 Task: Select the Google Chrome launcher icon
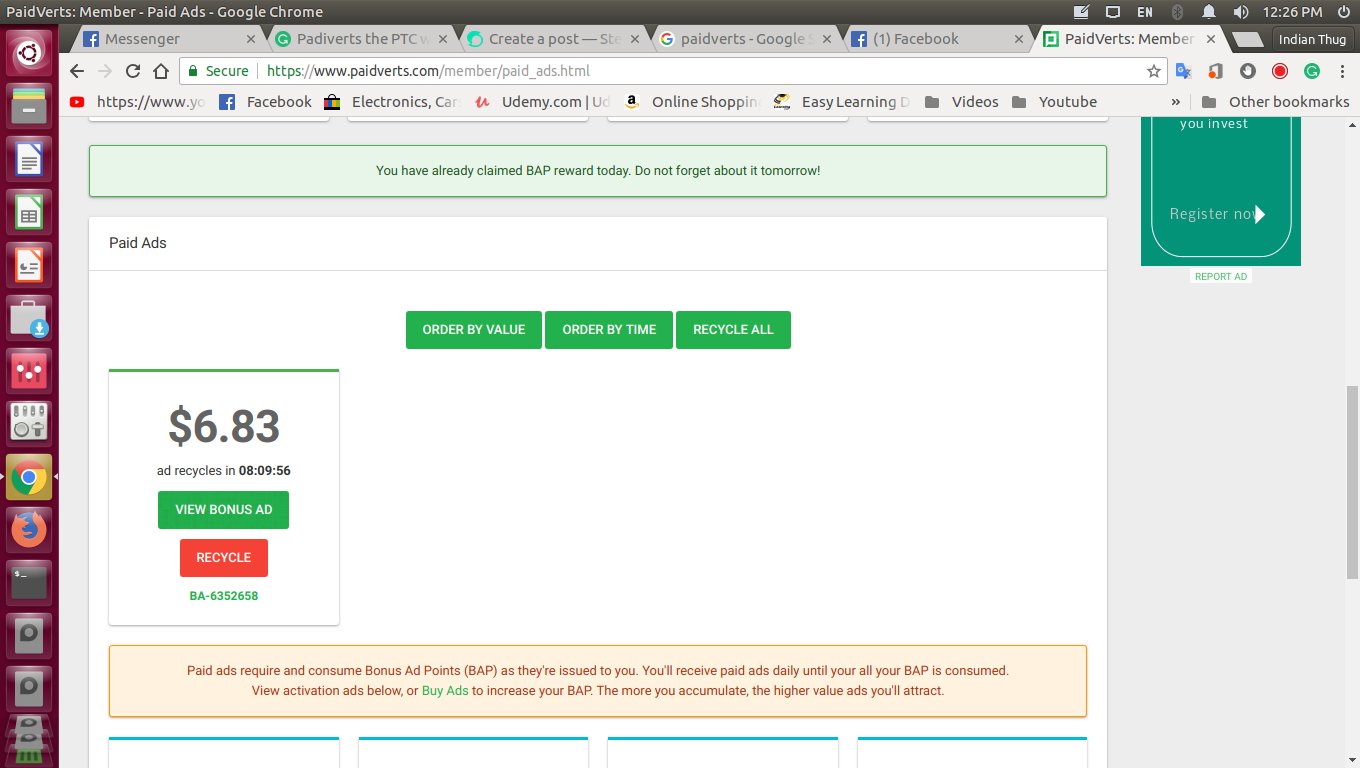click(29, 478)
